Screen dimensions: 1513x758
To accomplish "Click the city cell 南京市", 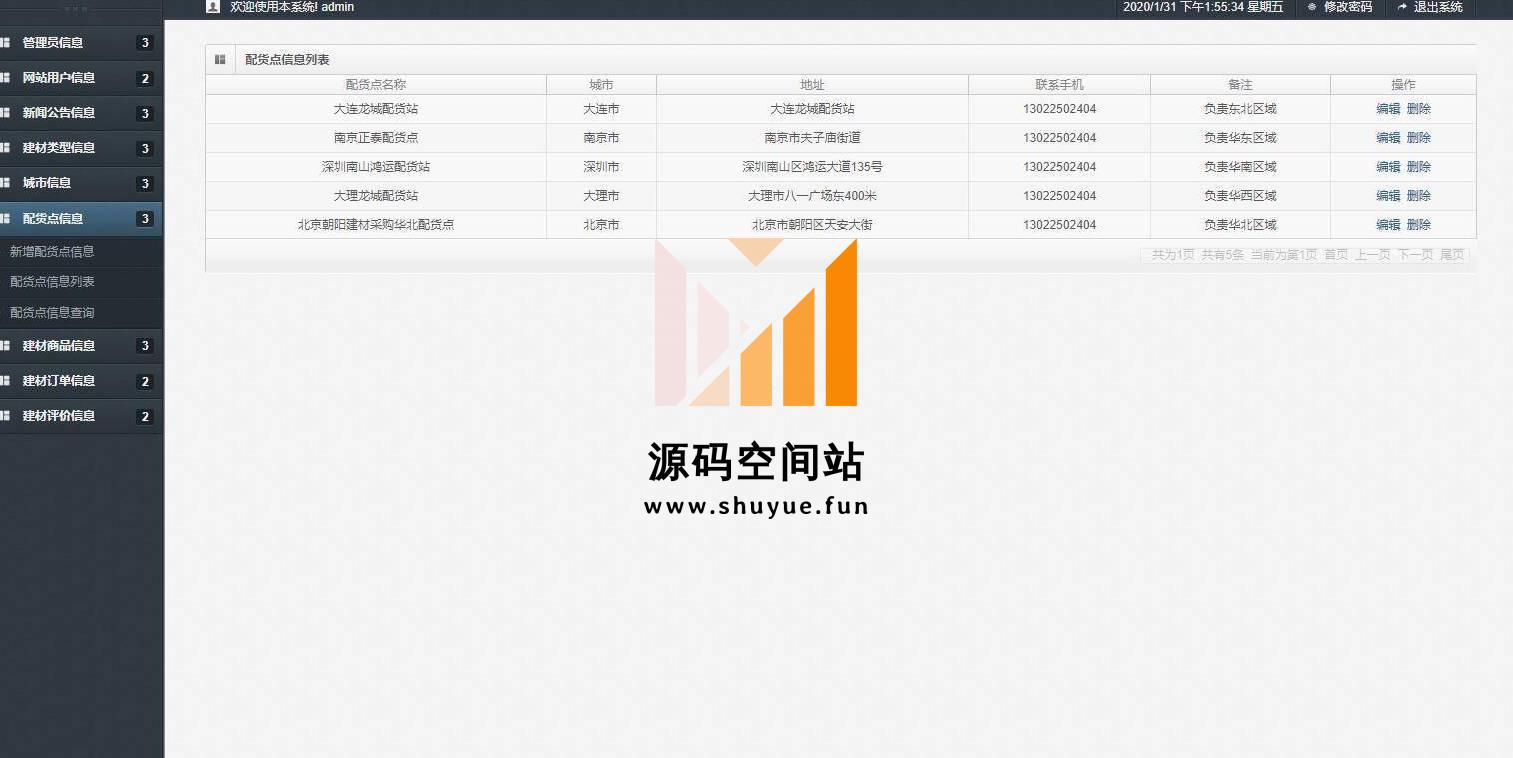I will (601, 138).
